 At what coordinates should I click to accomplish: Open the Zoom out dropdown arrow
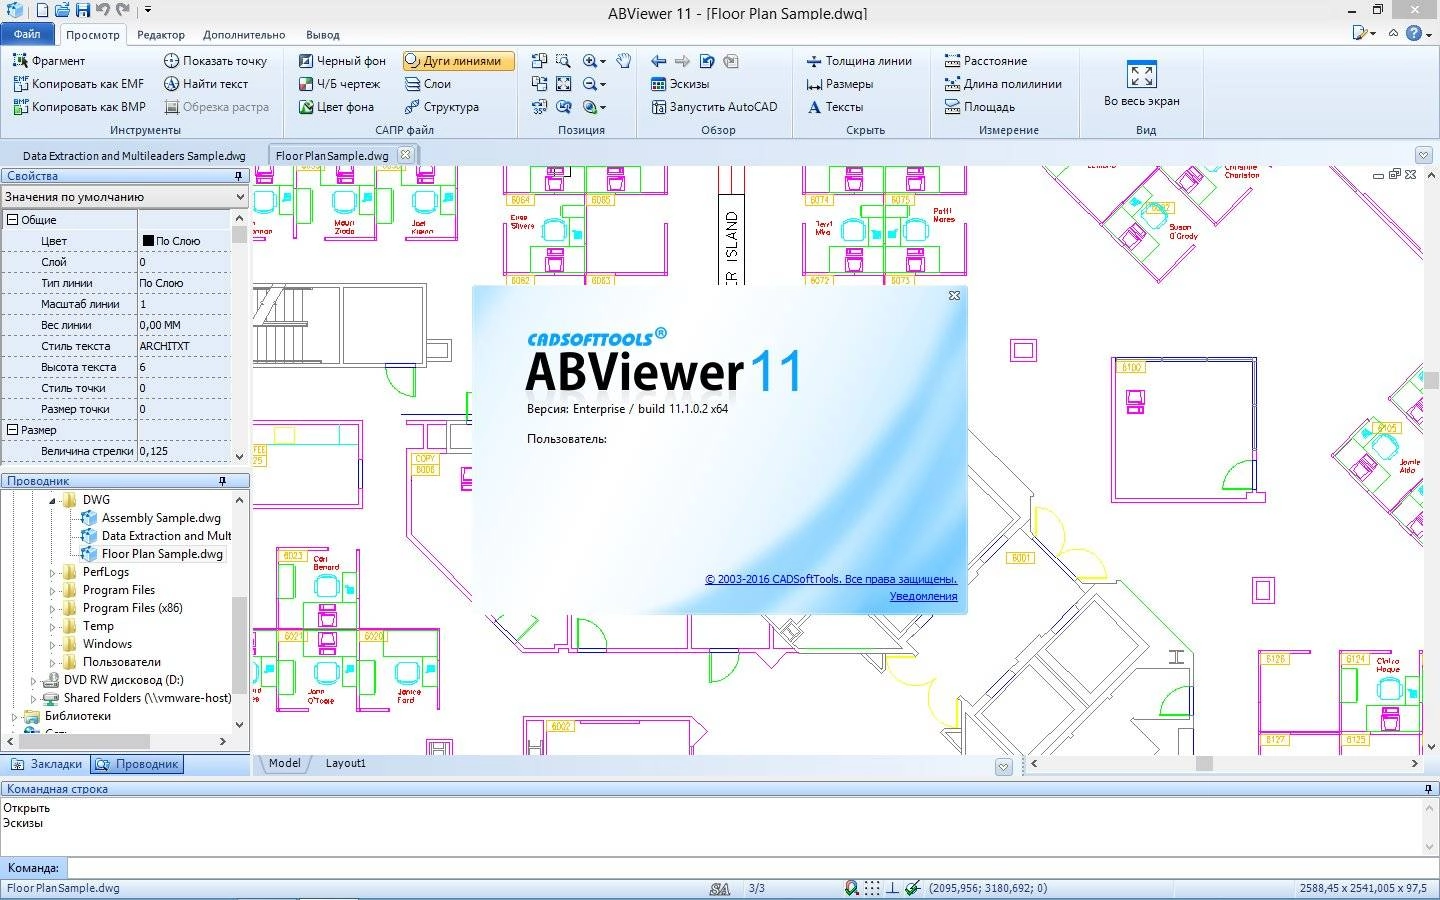(603, 85)
